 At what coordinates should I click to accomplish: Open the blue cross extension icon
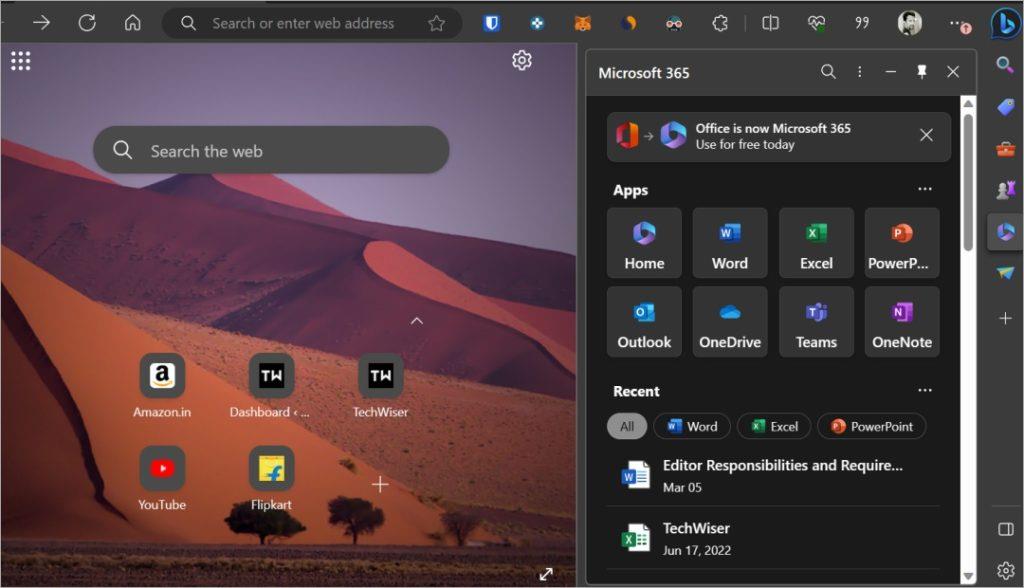(537, 24)
